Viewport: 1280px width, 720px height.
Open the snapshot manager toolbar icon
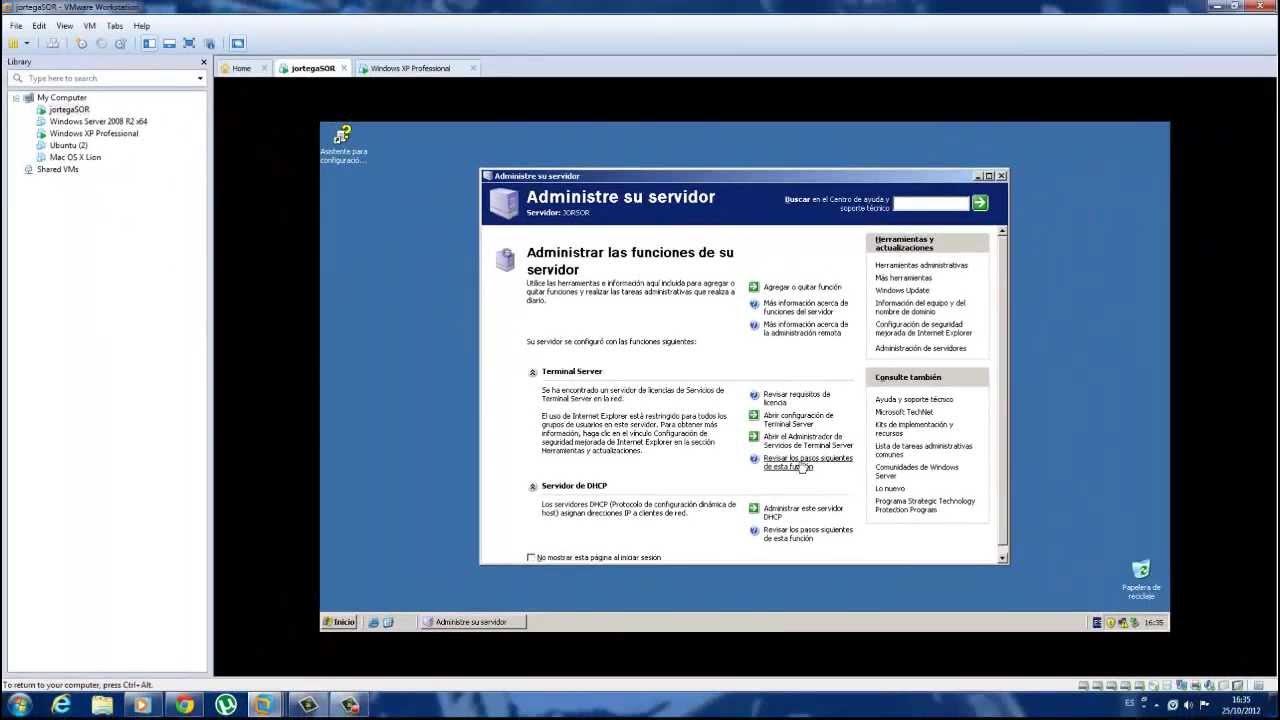[x=121, y=43]
